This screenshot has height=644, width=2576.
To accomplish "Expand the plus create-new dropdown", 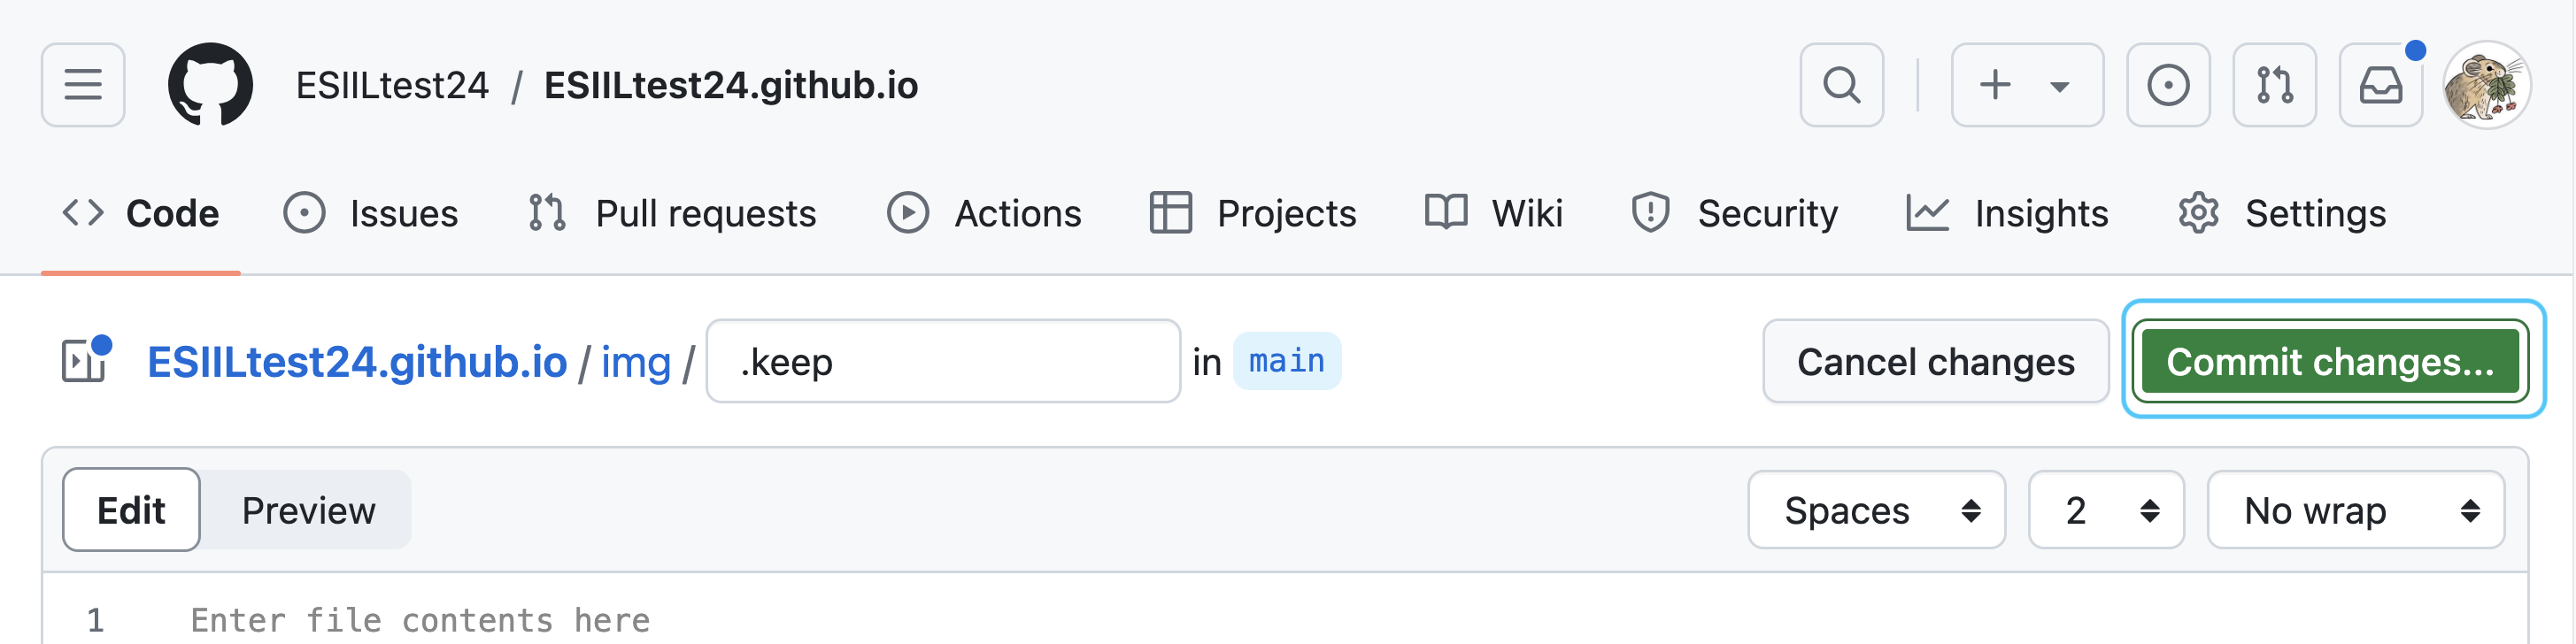I will coord(2027,85).
